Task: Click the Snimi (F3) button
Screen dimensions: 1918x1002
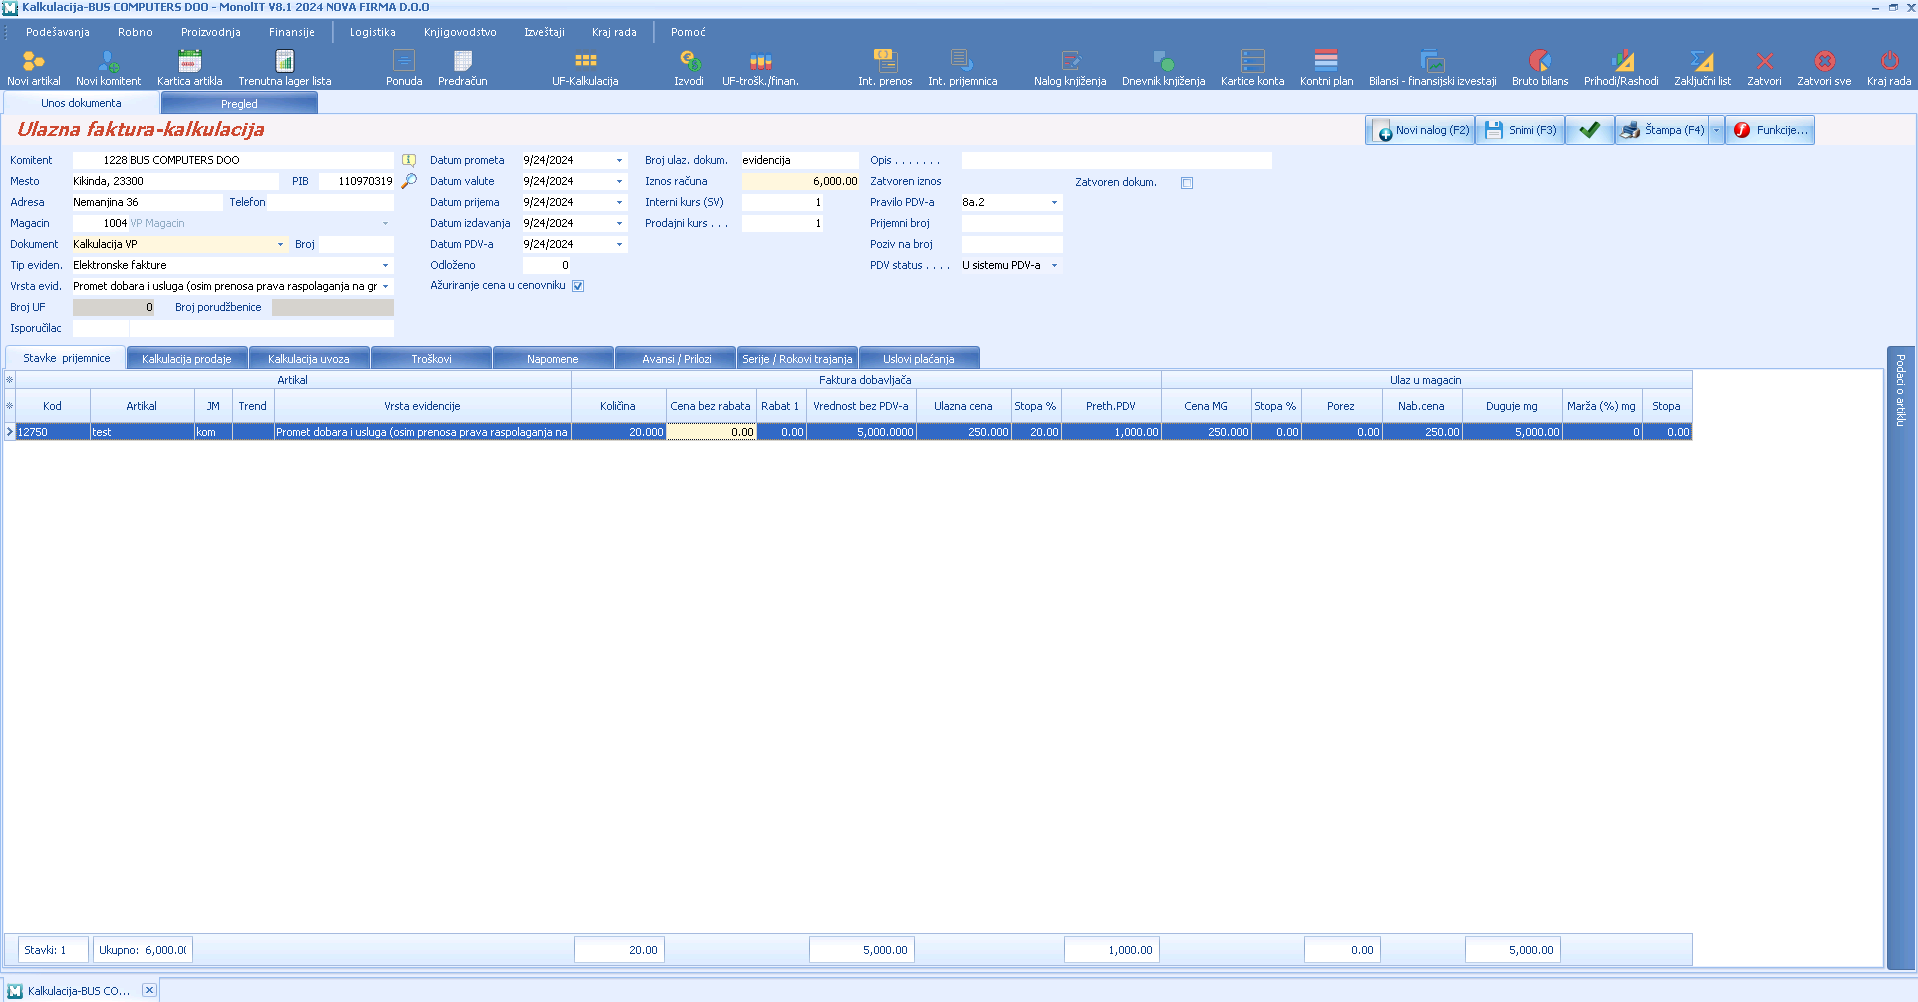Action: [1521, 130]
